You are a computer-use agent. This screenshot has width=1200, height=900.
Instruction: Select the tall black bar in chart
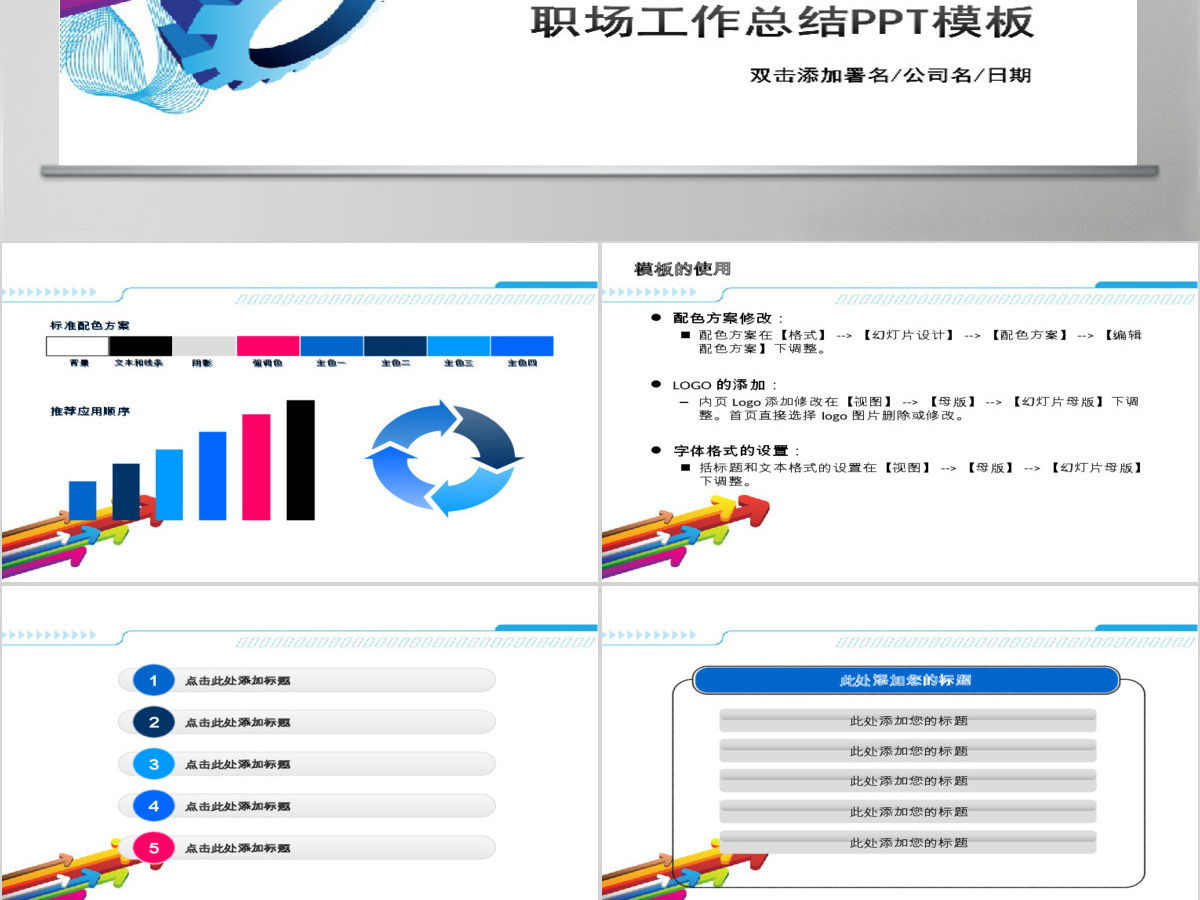300,460
